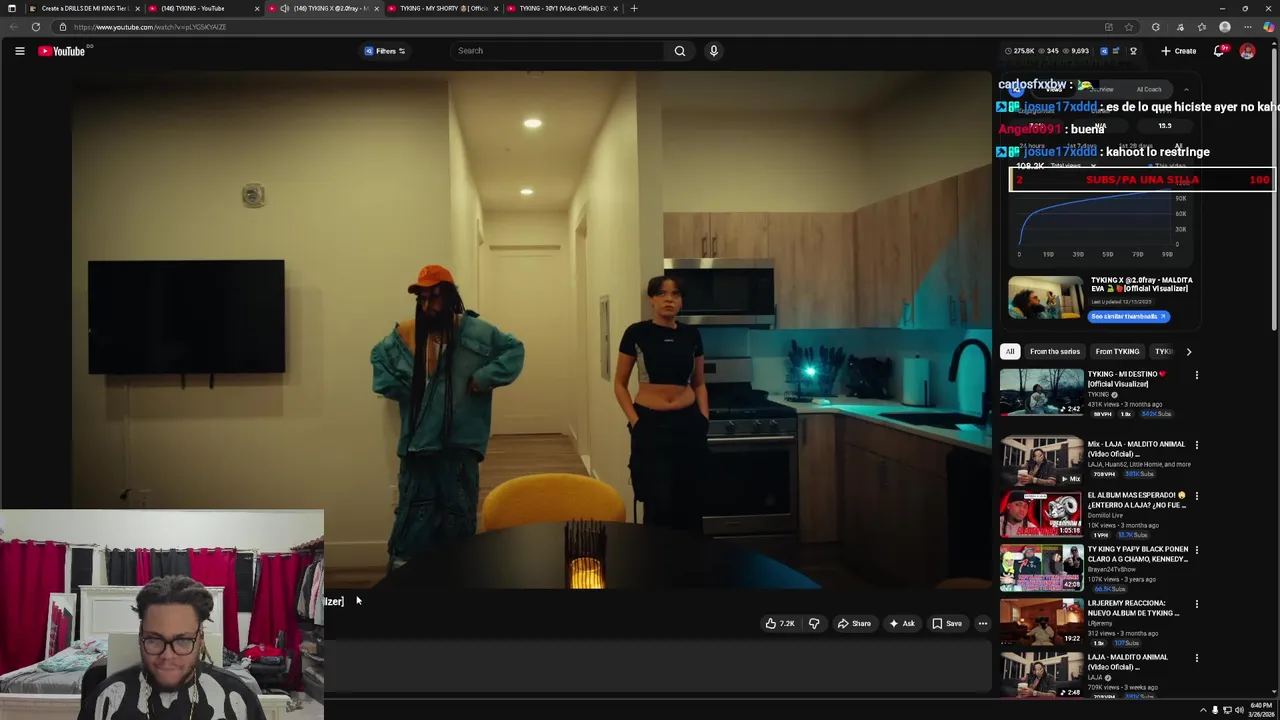Open Copilot sidebar icon
Viewport: 1280px width, 720px height.
click(1269, 27)
